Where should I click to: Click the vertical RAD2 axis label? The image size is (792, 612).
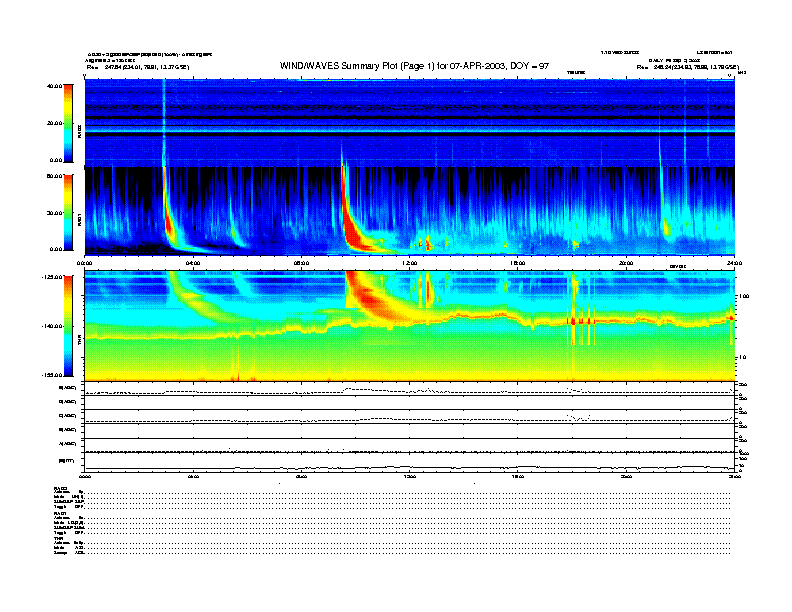click(x=79, y=132)
